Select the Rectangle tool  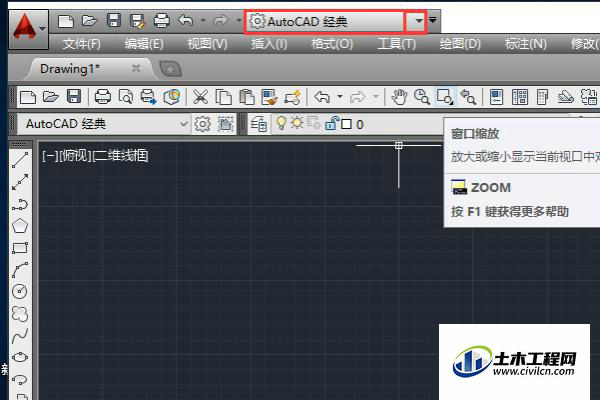pyautogui.click(x=20, y=248)
